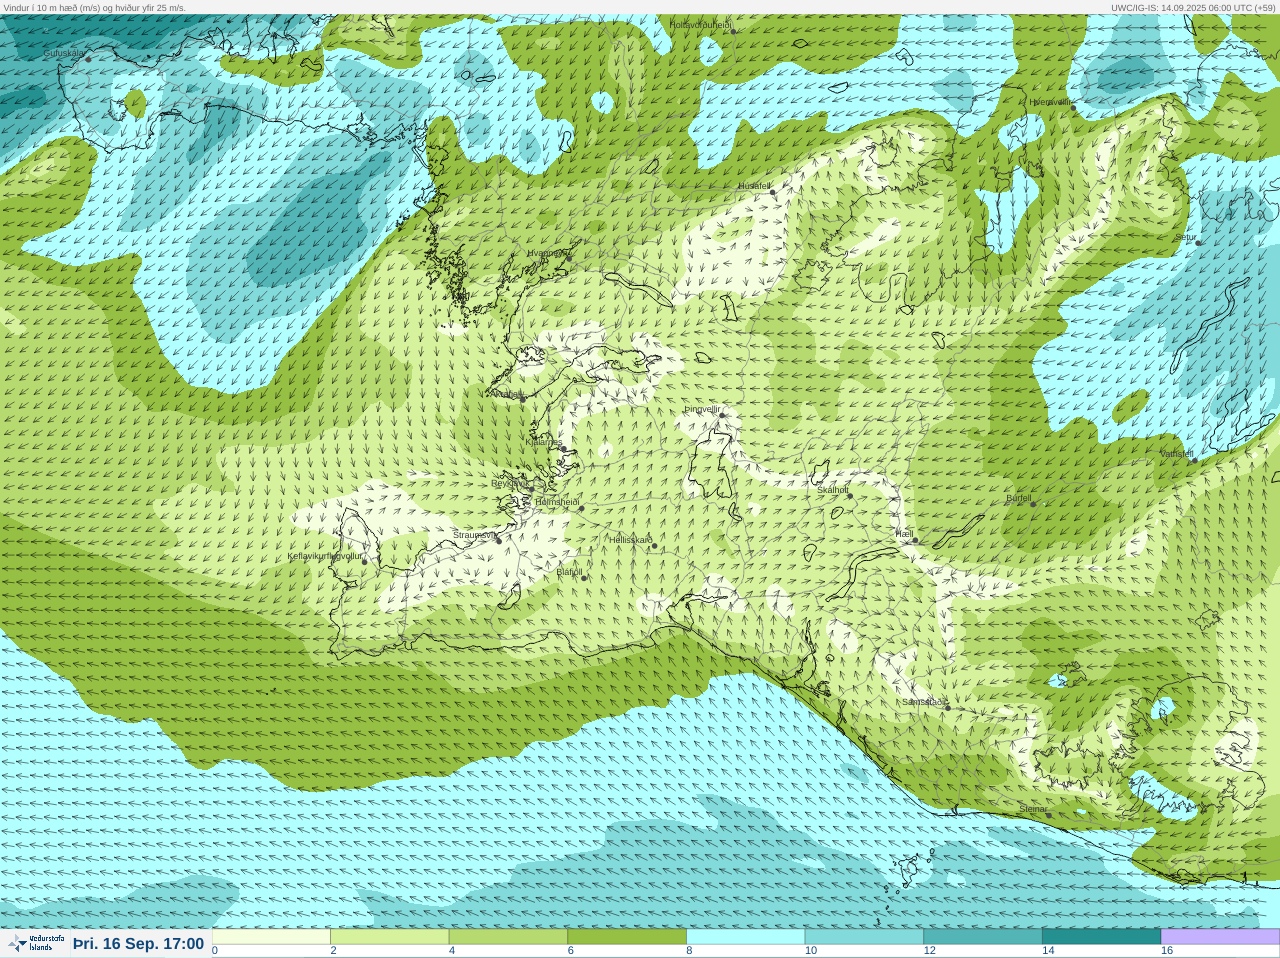
Task: Click the Hæll station label
Action: (905, 535)
